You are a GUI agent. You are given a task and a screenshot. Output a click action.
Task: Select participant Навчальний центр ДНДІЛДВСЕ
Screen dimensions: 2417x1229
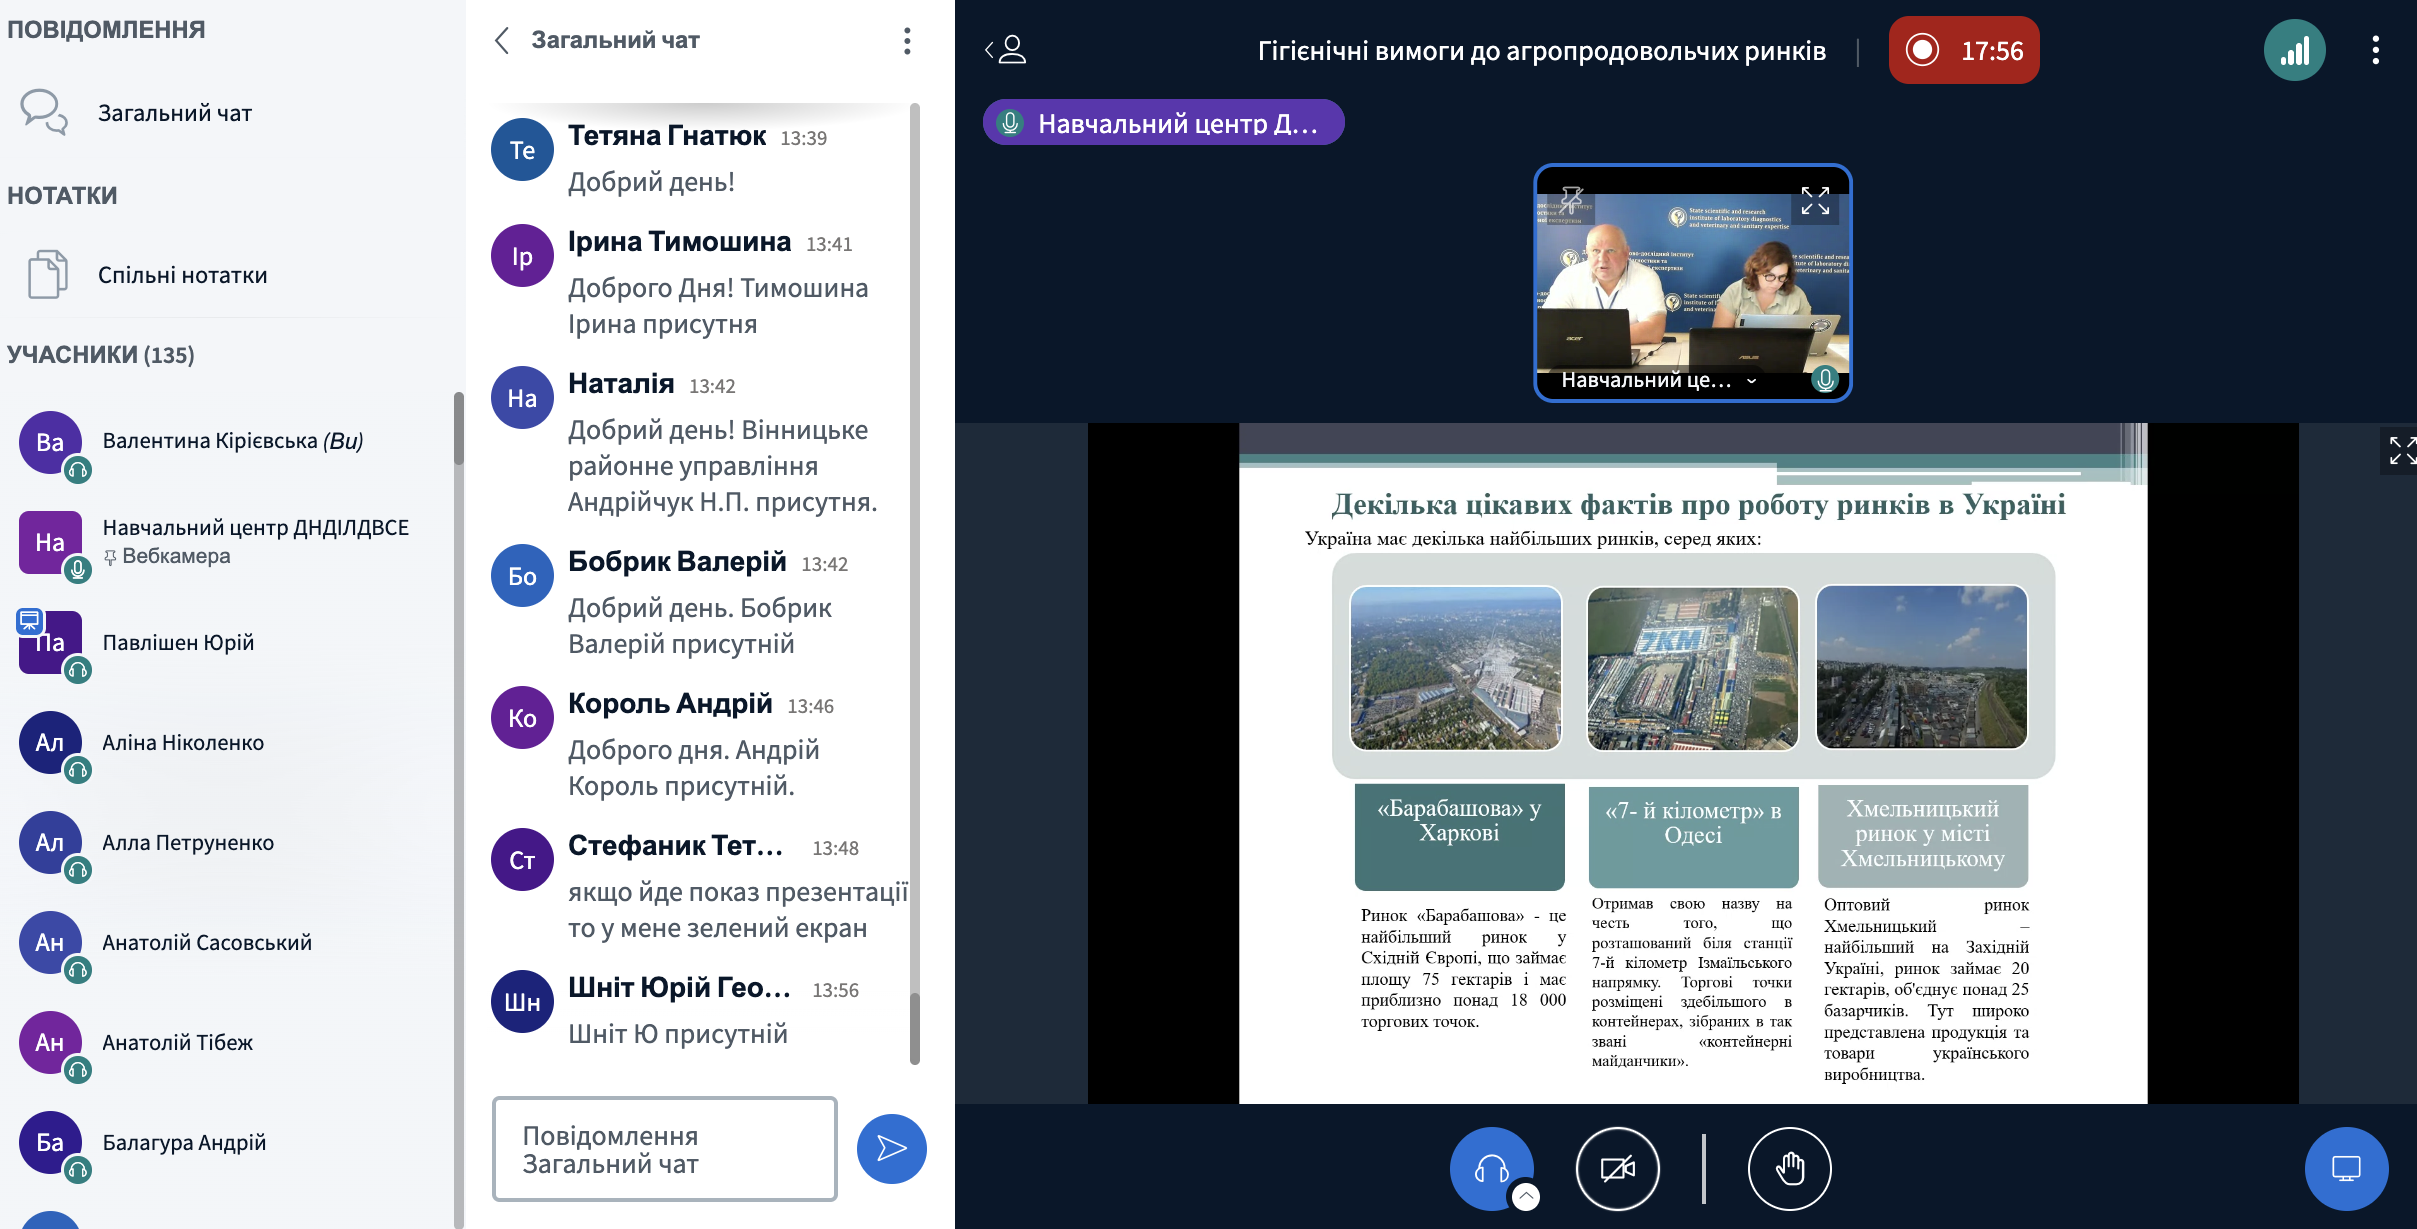[230, 542]
